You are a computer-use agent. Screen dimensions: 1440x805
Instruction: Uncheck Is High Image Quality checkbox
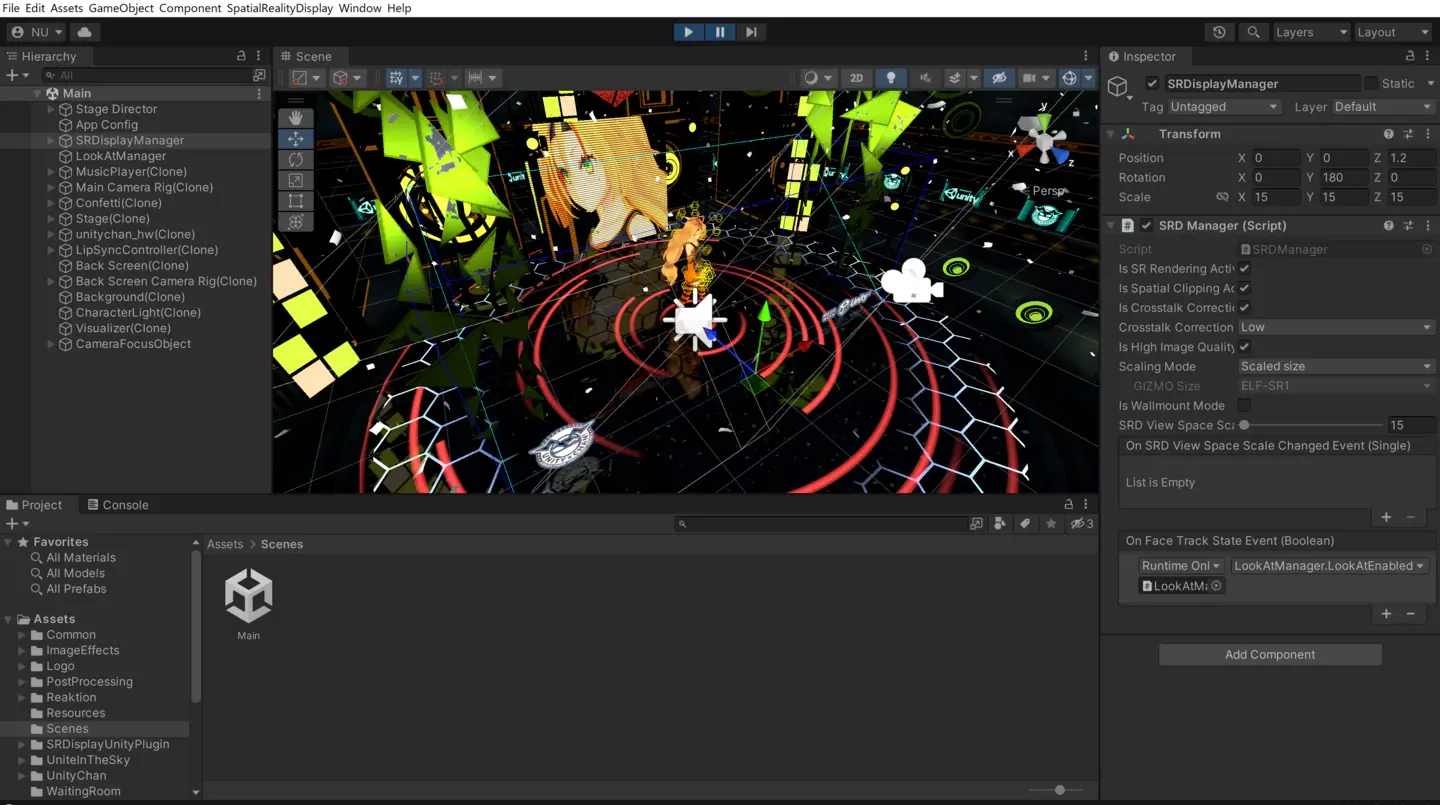pos(1244,347)
